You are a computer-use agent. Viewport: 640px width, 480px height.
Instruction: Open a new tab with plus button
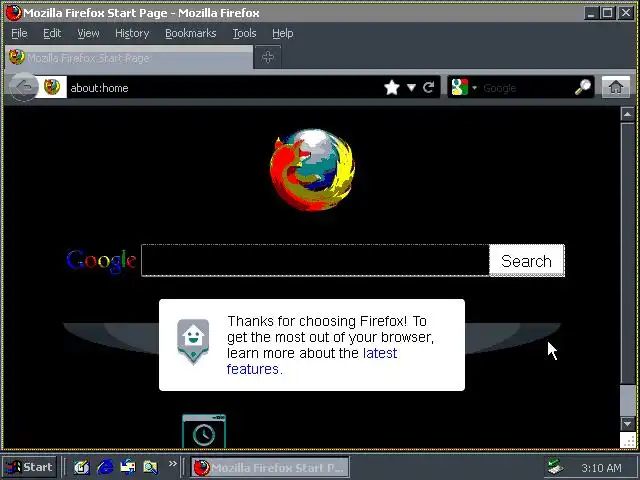pos(267,57)
